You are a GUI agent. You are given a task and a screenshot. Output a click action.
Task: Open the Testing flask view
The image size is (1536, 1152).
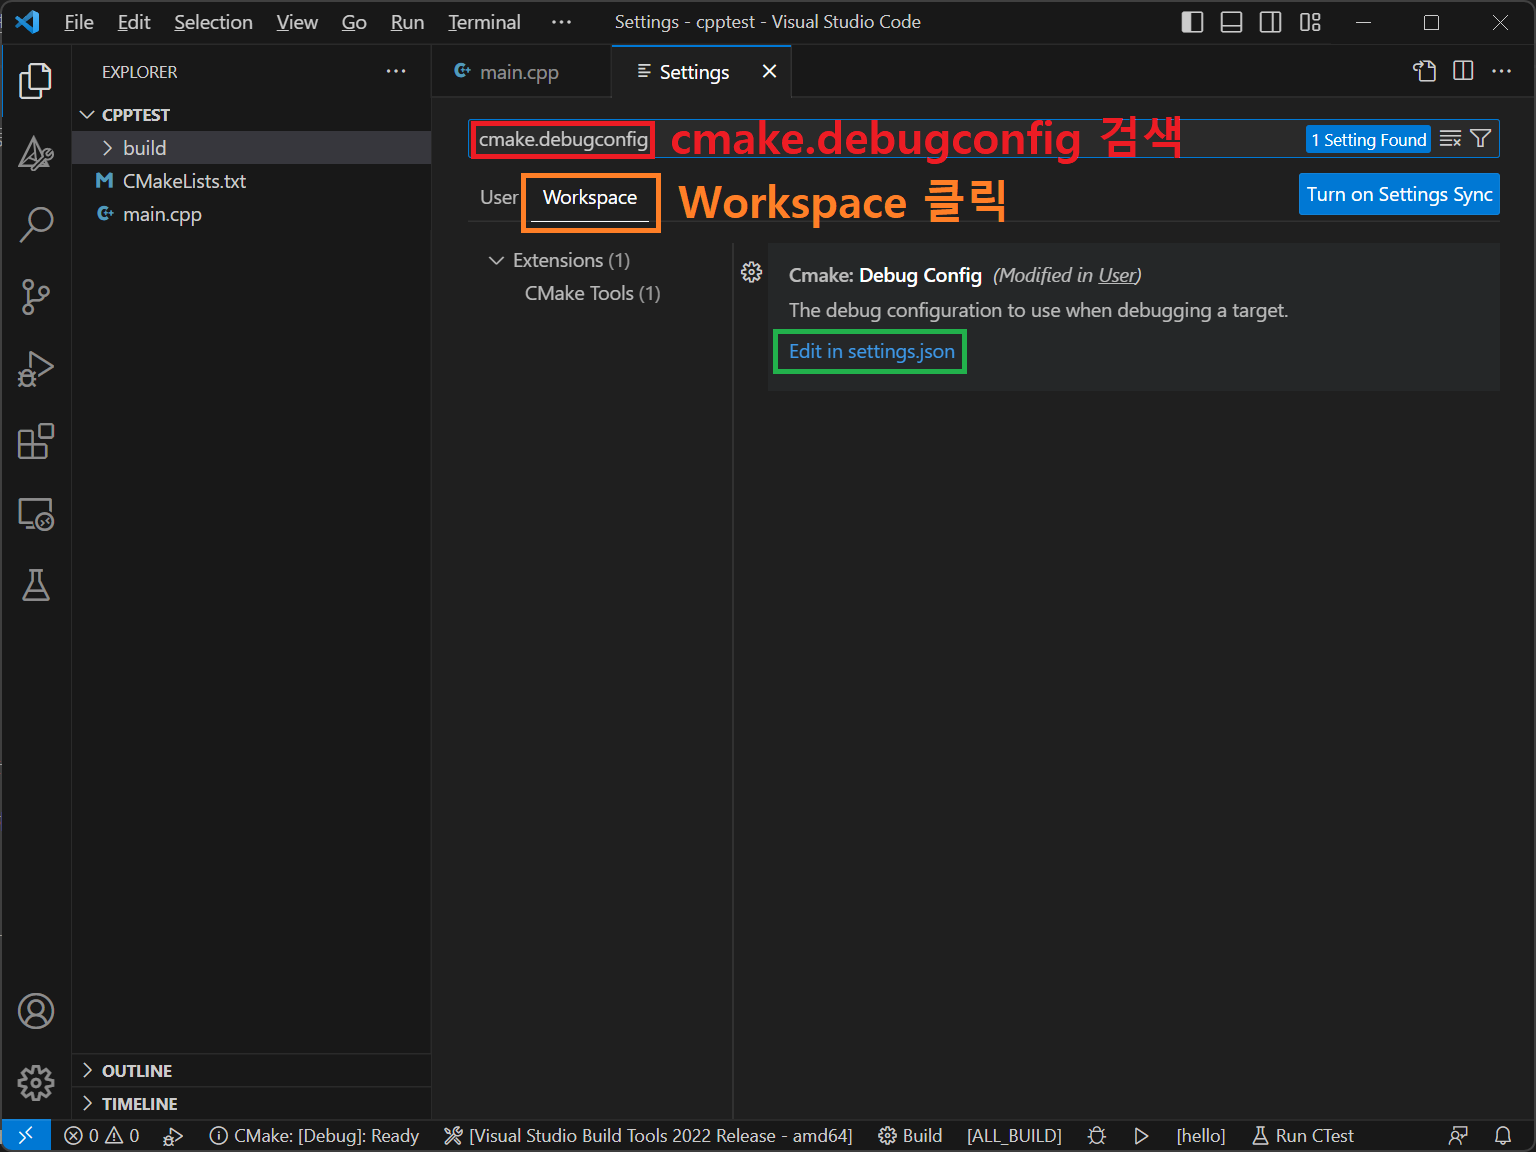coord(36,585)
